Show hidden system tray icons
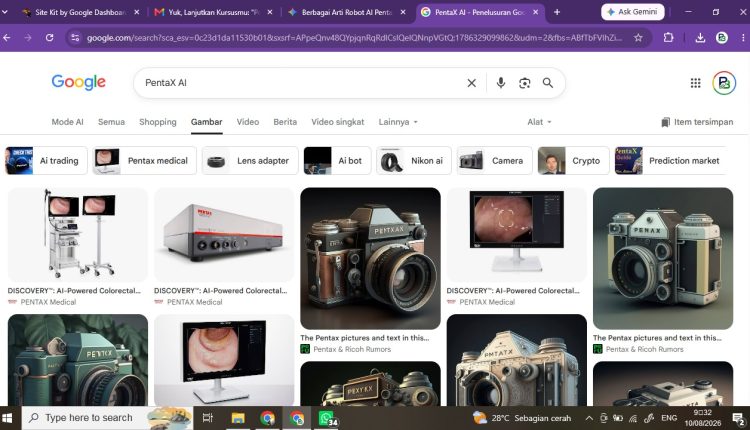The width and height of the screenshot is (750, 430). click(x=589, y=418)
